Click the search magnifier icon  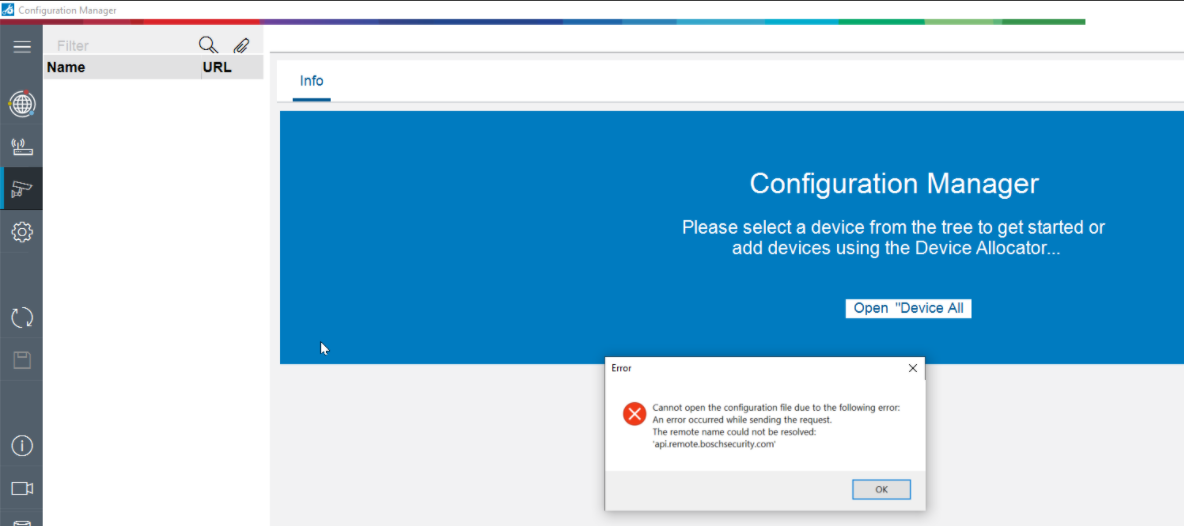208,45
